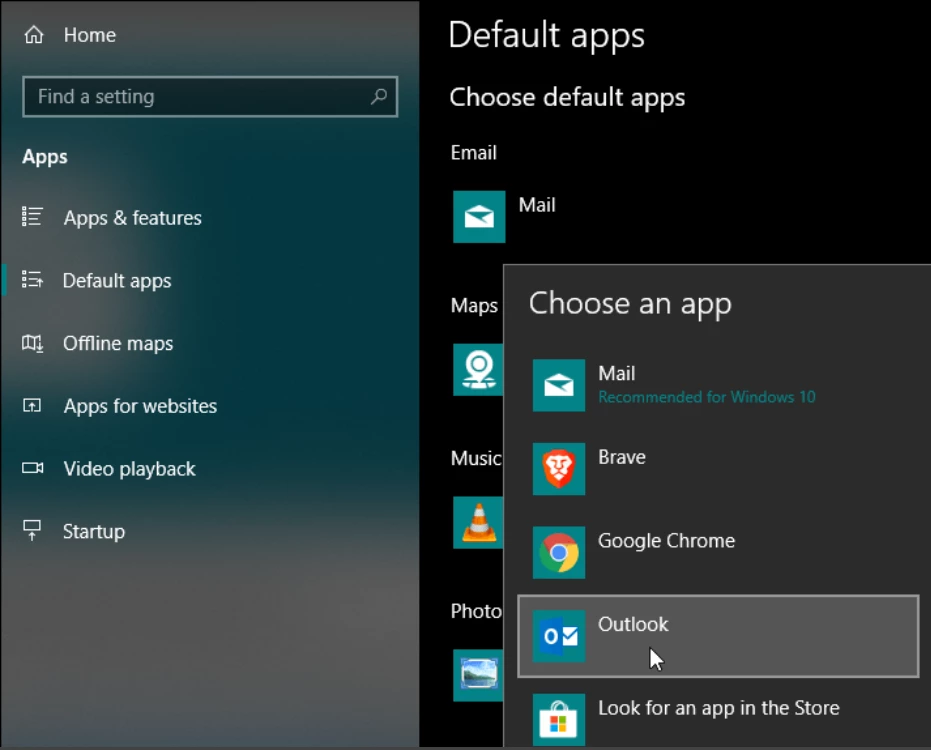Choose Mail in the Choose an app list
This screenshot has width=931, height=750.
click(718, 385)
